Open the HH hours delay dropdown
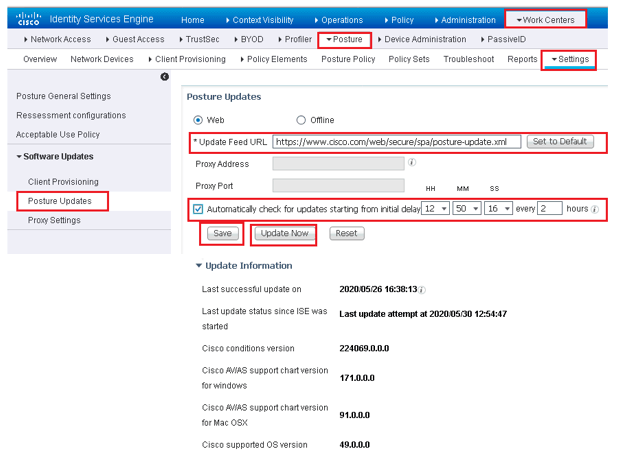This screenshot has height=461, width=629. (x=435, y=209)
